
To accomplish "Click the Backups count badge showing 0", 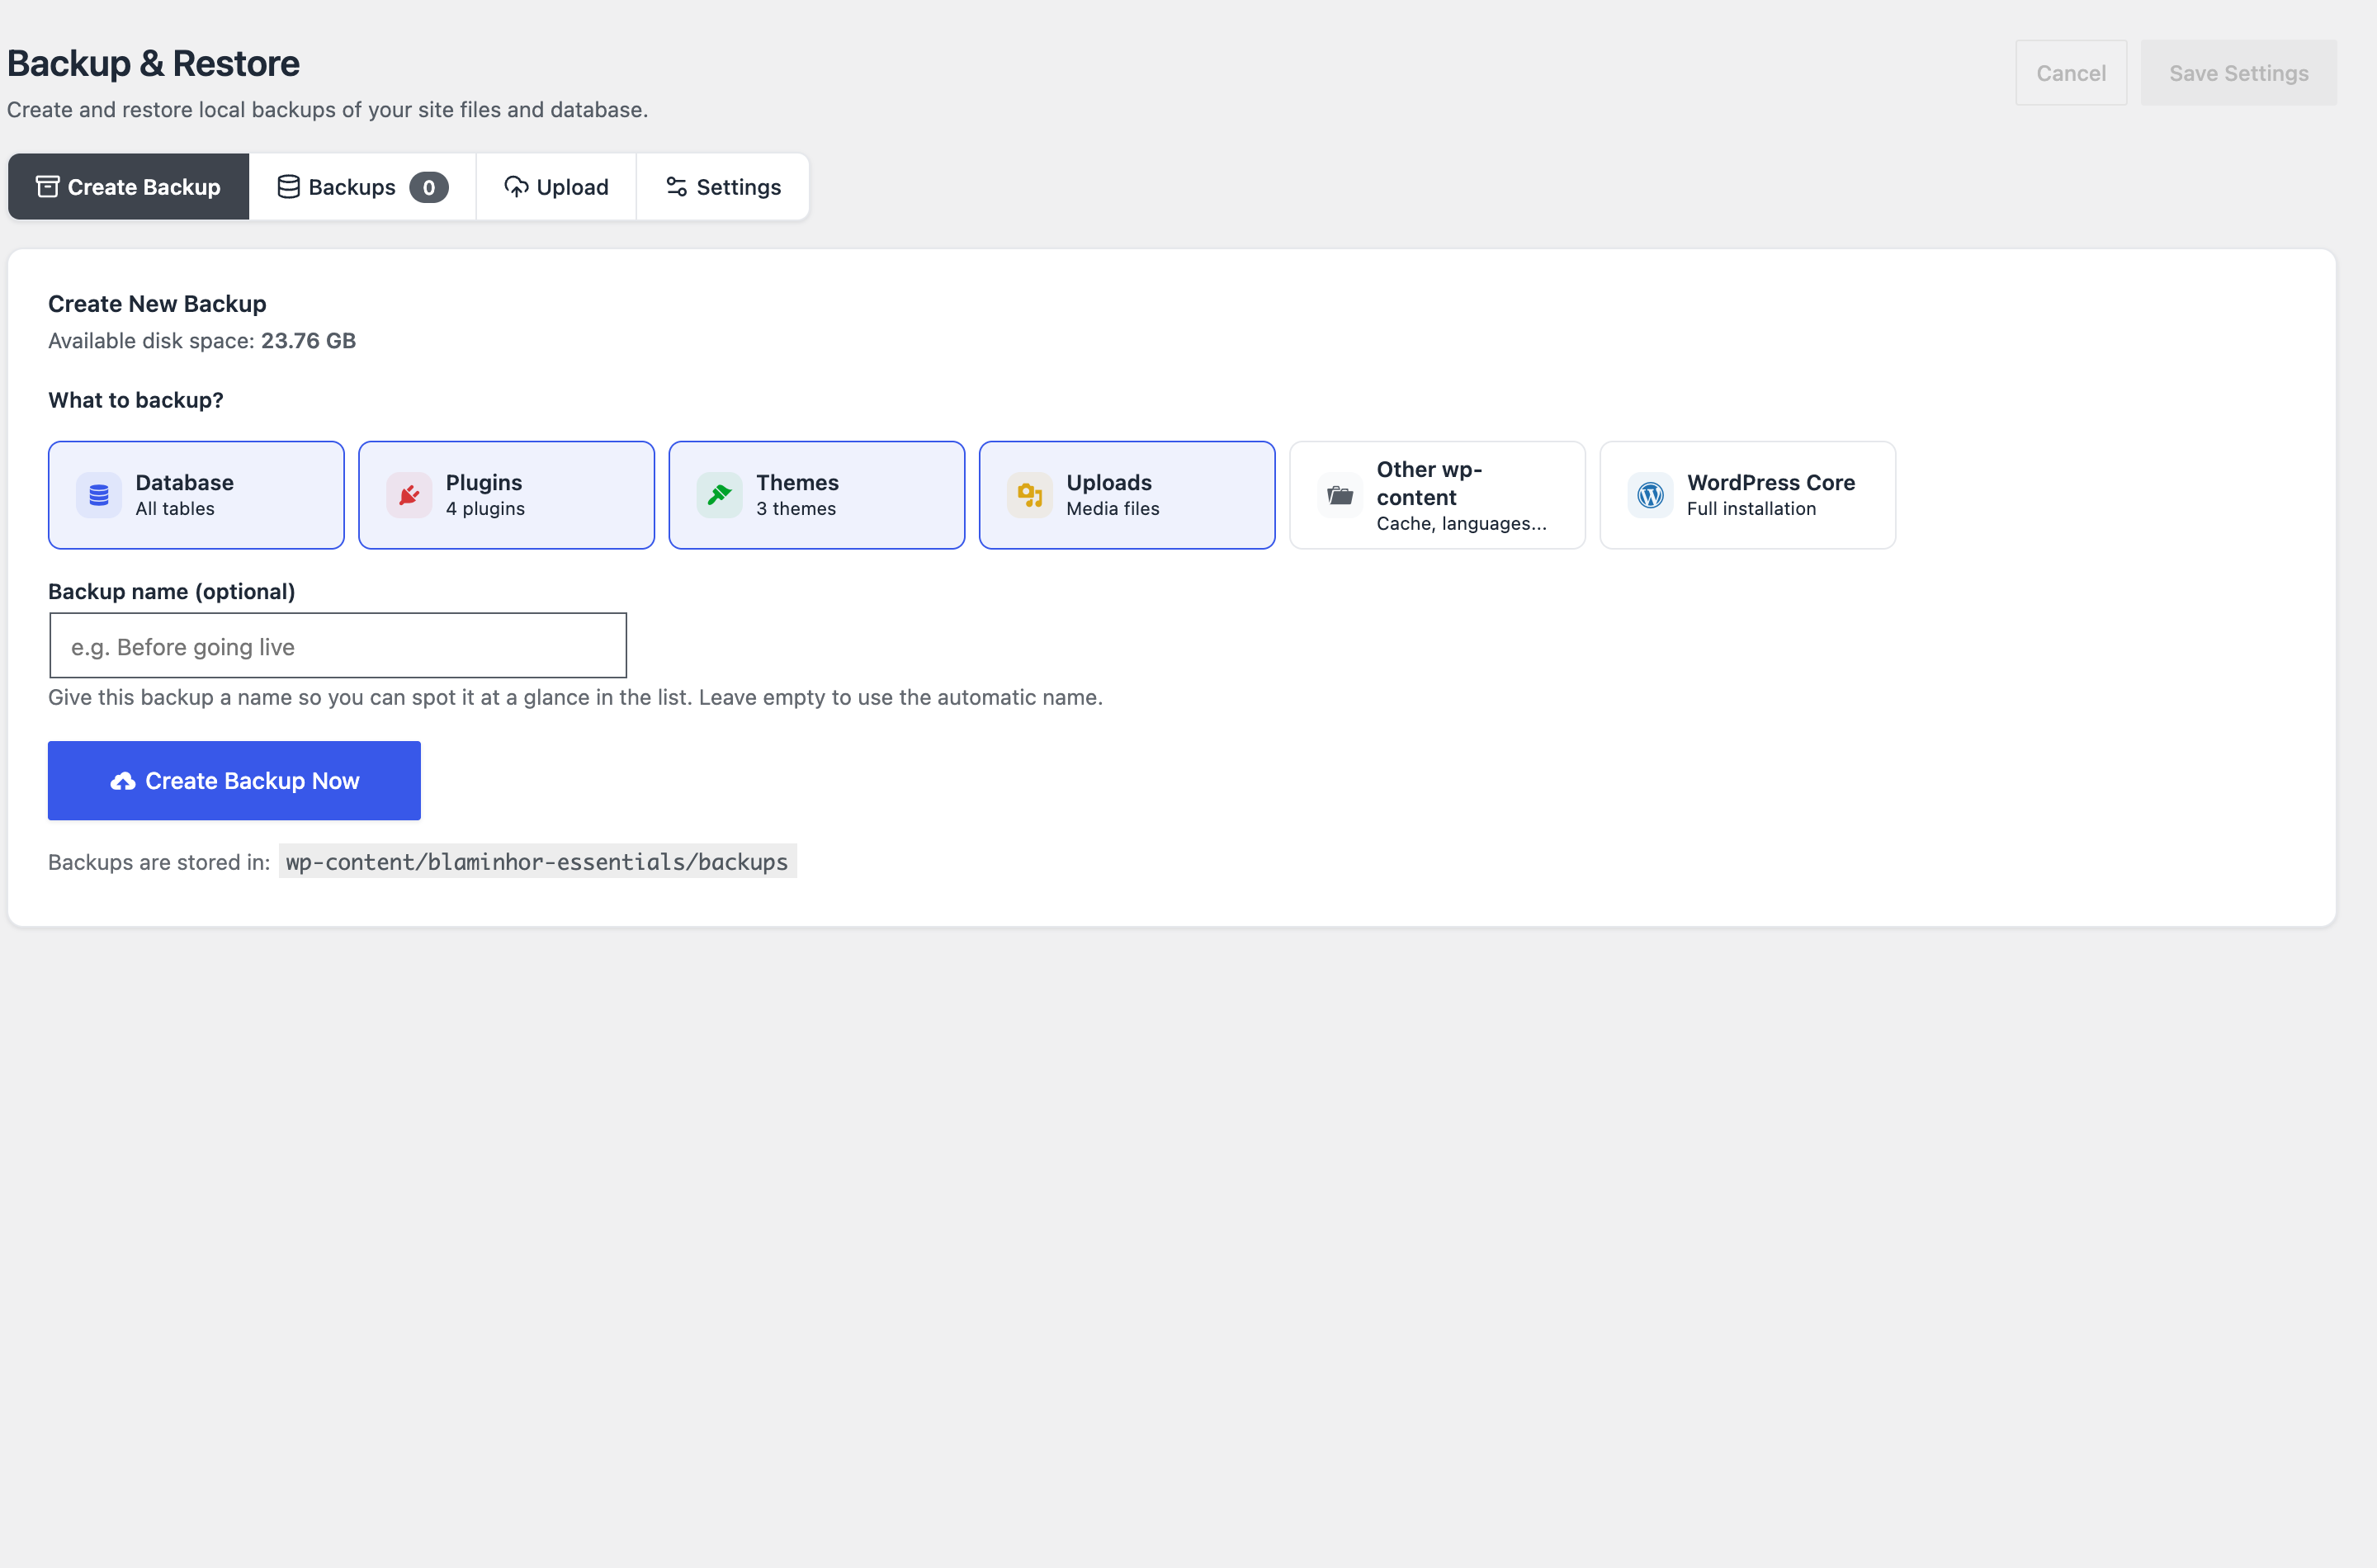I will [x=428, y=187].
